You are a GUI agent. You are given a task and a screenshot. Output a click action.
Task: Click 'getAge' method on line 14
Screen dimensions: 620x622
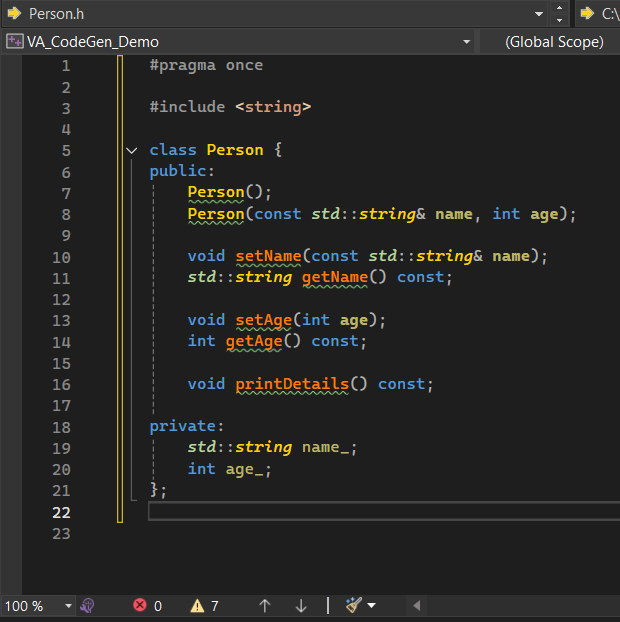coord(254,342)
